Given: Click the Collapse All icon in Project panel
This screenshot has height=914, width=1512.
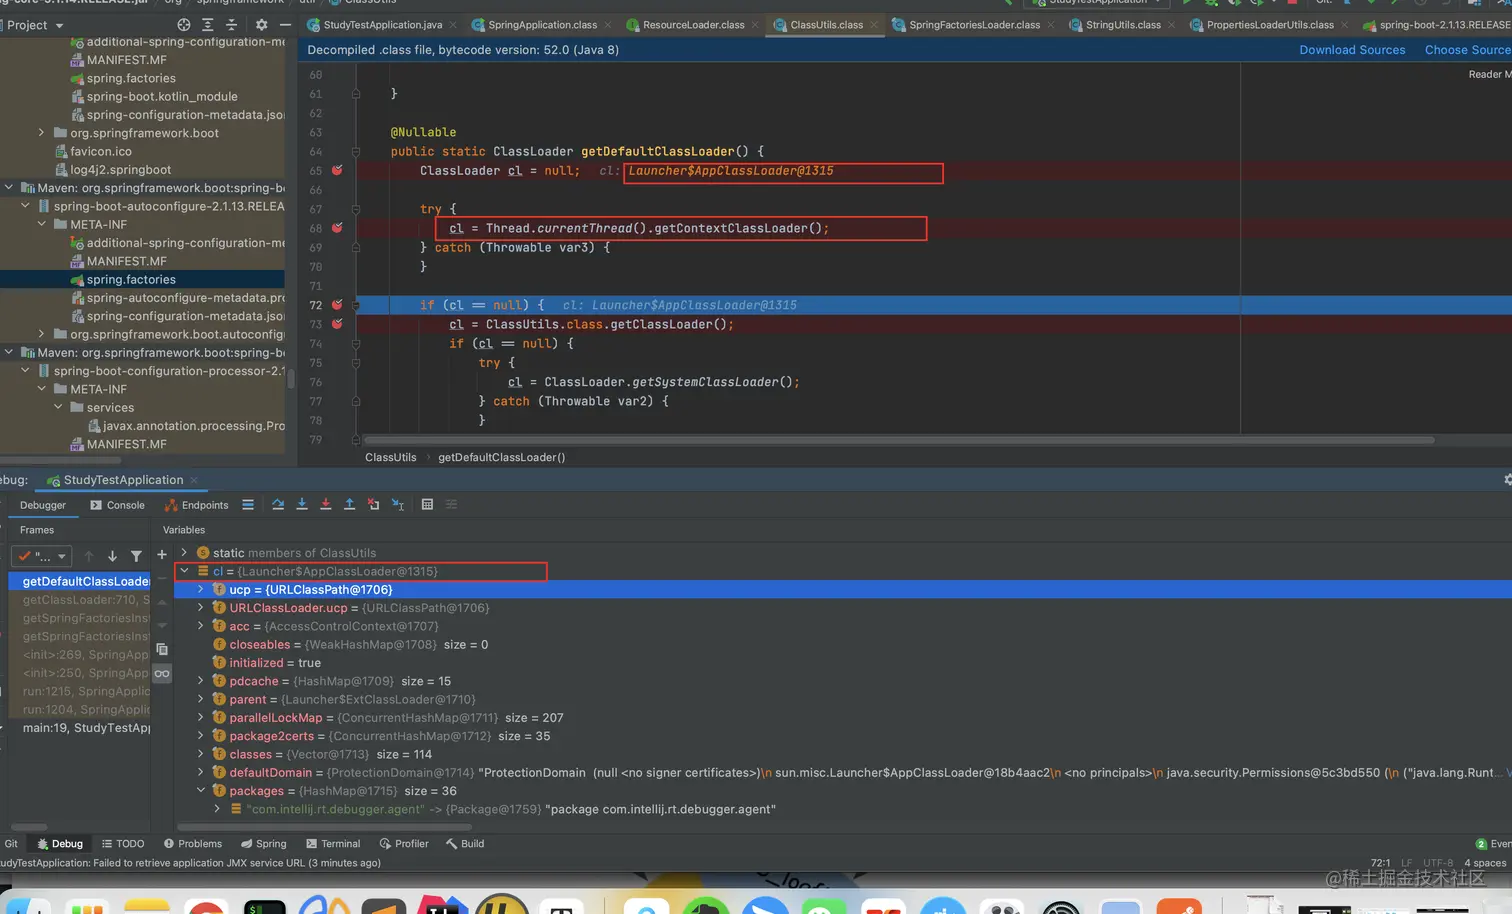Looking at the screenshot, I should pos(231,25).
